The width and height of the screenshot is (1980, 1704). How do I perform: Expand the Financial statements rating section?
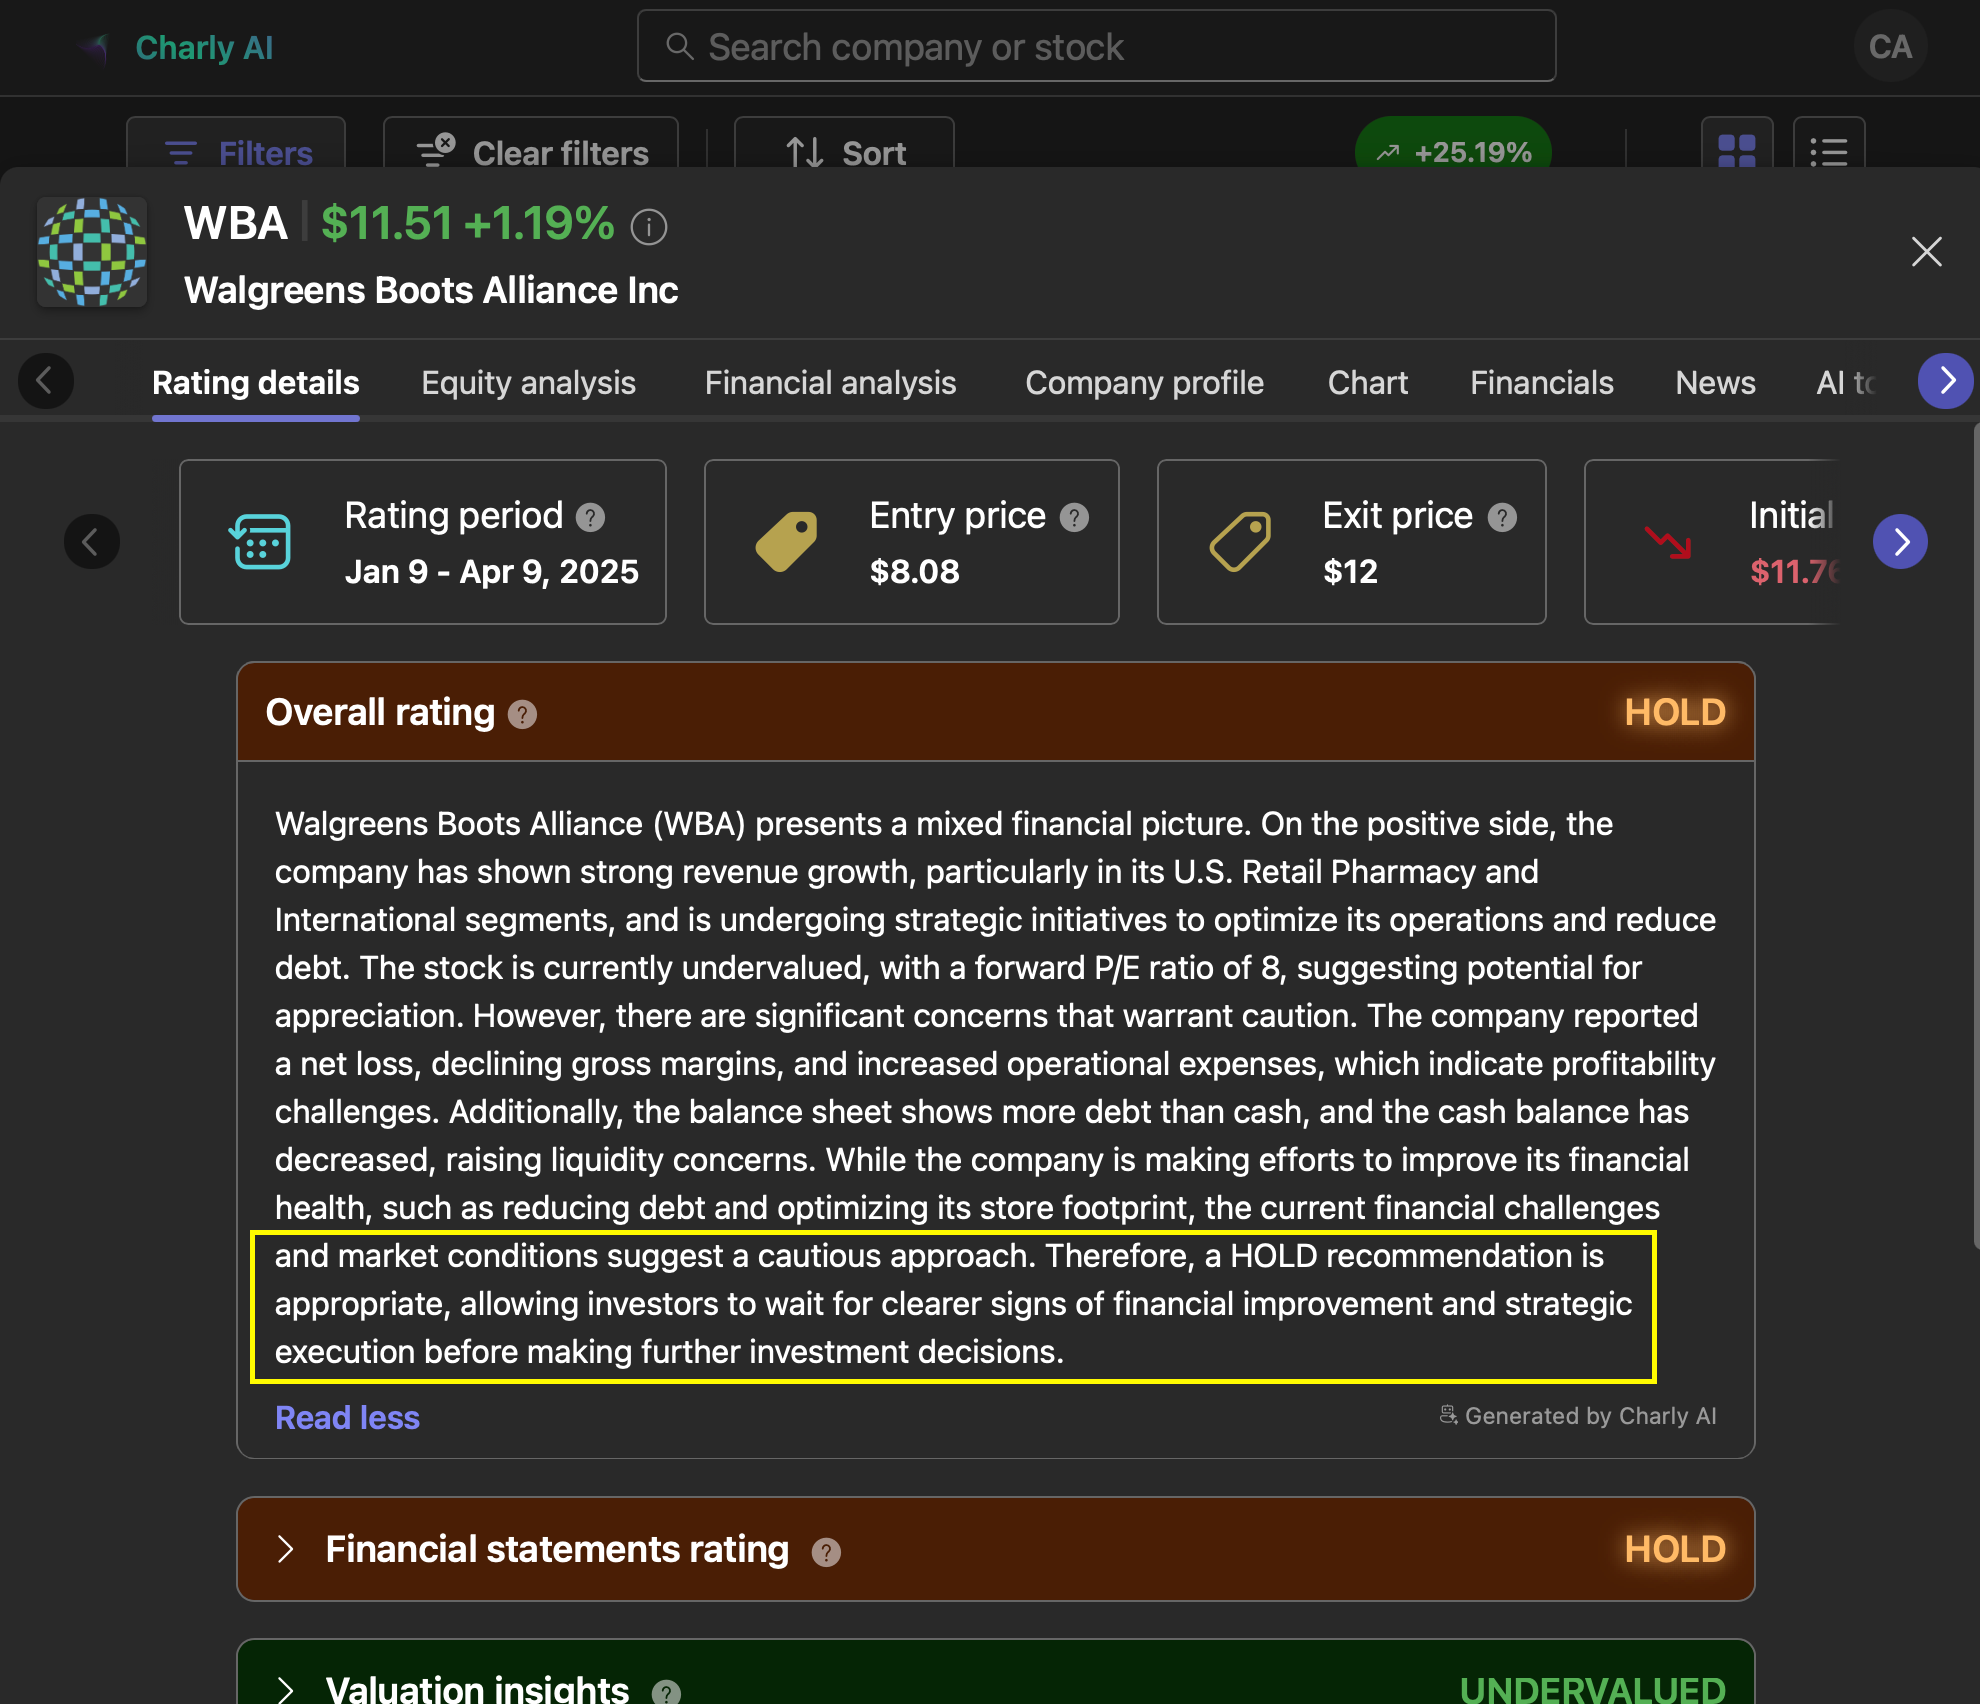[286, 1549]
